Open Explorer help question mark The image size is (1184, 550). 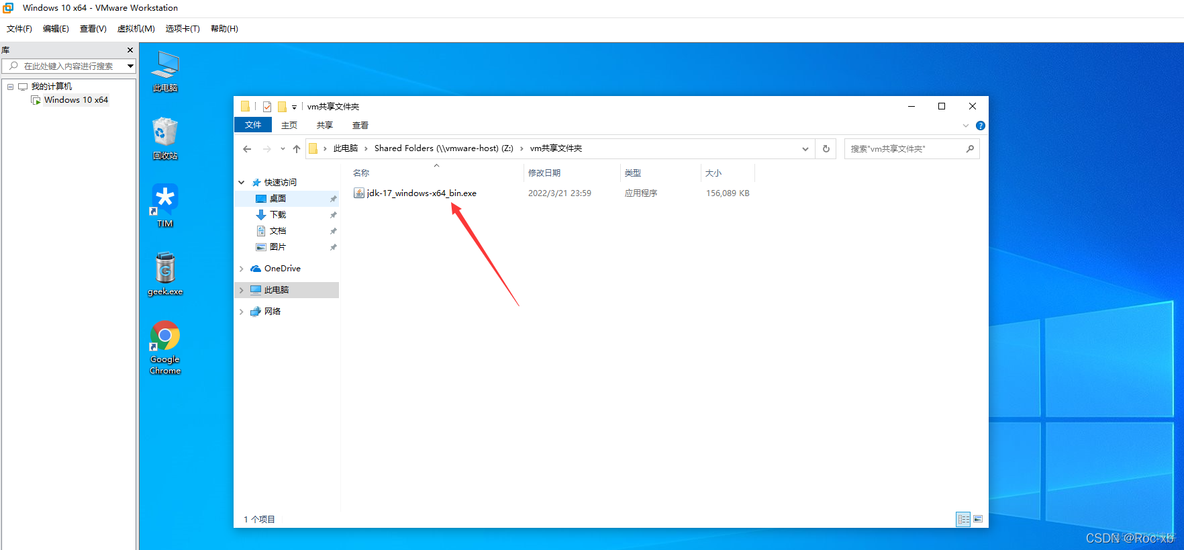click(980, 125)
